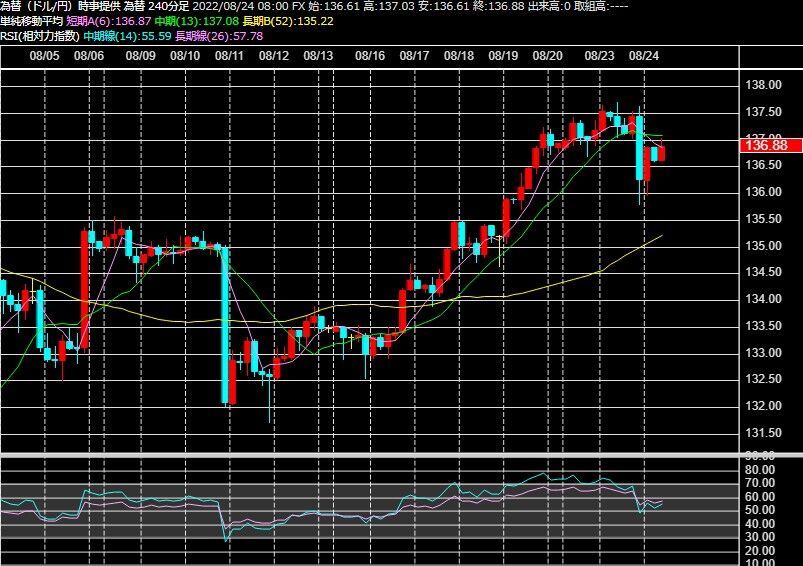Screen dimensions: 803x566
Task: Click the 為替（ドル/円）時事提供 chart title
Action: coord(60,7)
